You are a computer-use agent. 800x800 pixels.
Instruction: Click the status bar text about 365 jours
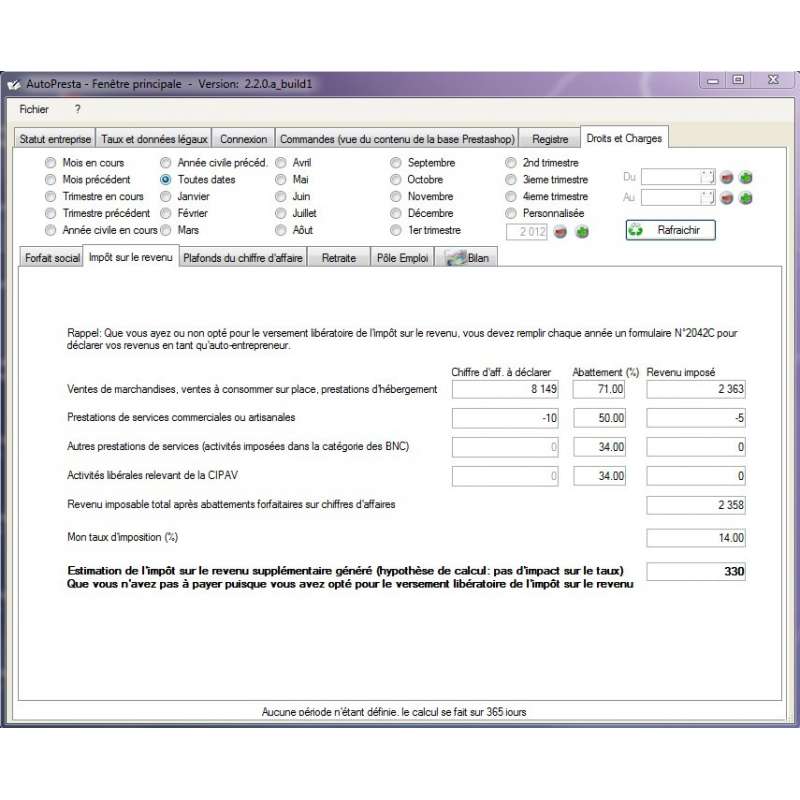pos(394,712)
